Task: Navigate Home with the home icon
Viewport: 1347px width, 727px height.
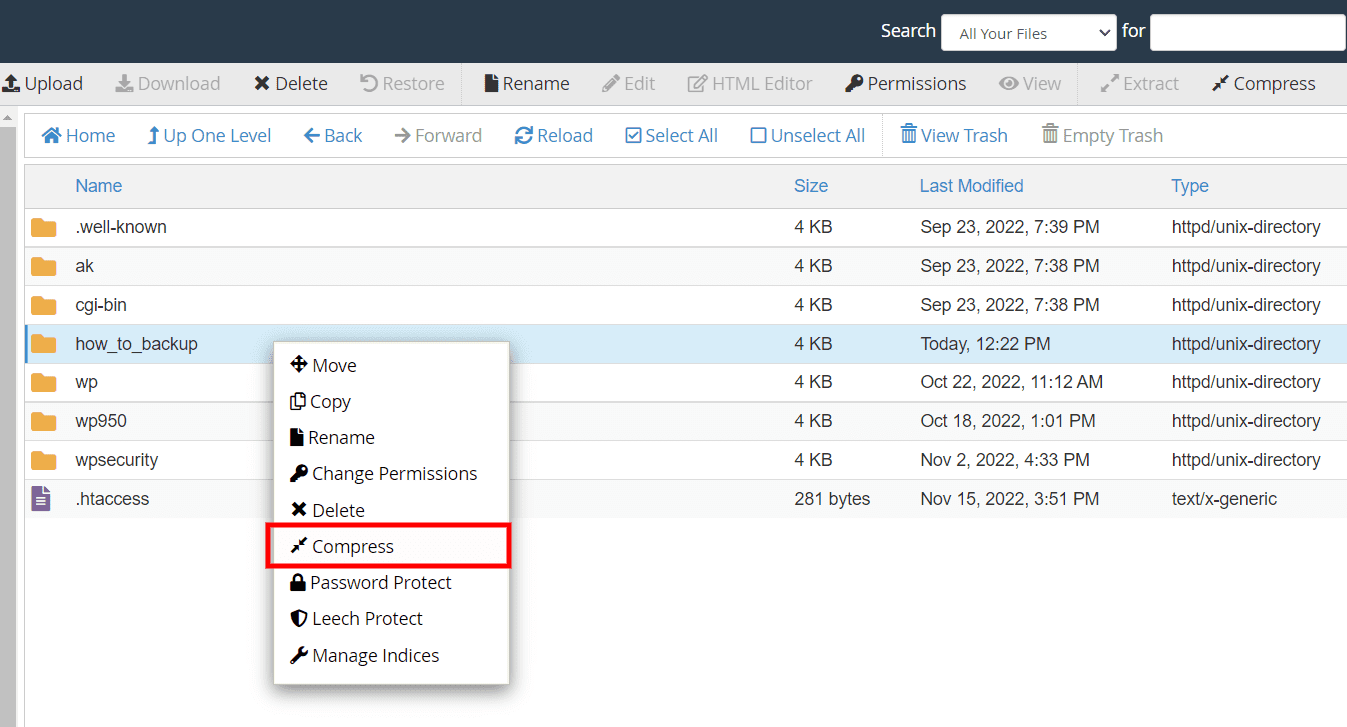Action: pos(78,135)
